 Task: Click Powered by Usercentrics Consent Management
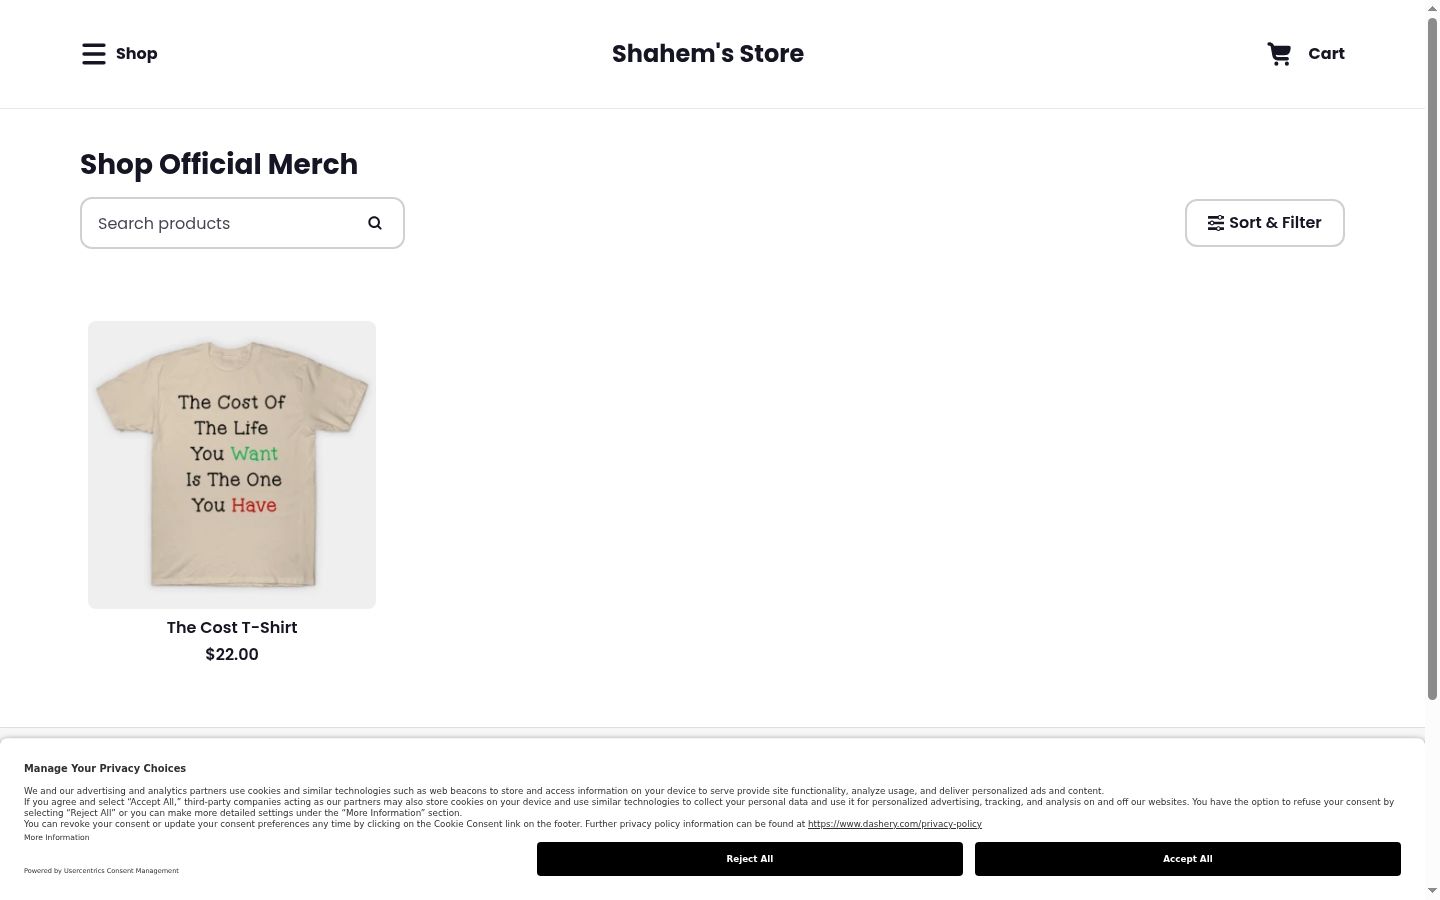pyautogui.click(x=101, y=871)
